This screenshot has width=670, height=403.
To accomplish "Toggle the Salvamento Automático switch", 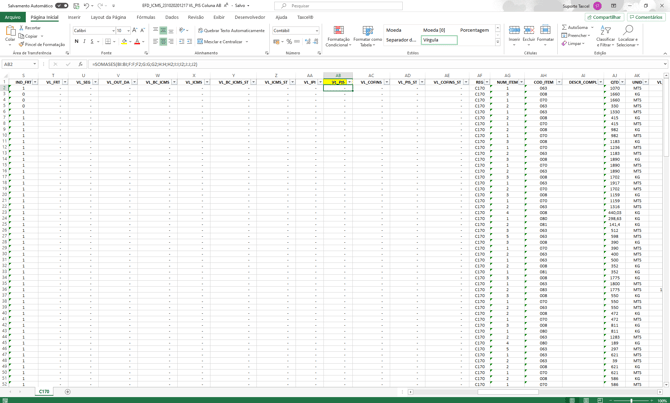I will [x=61, y=6].
